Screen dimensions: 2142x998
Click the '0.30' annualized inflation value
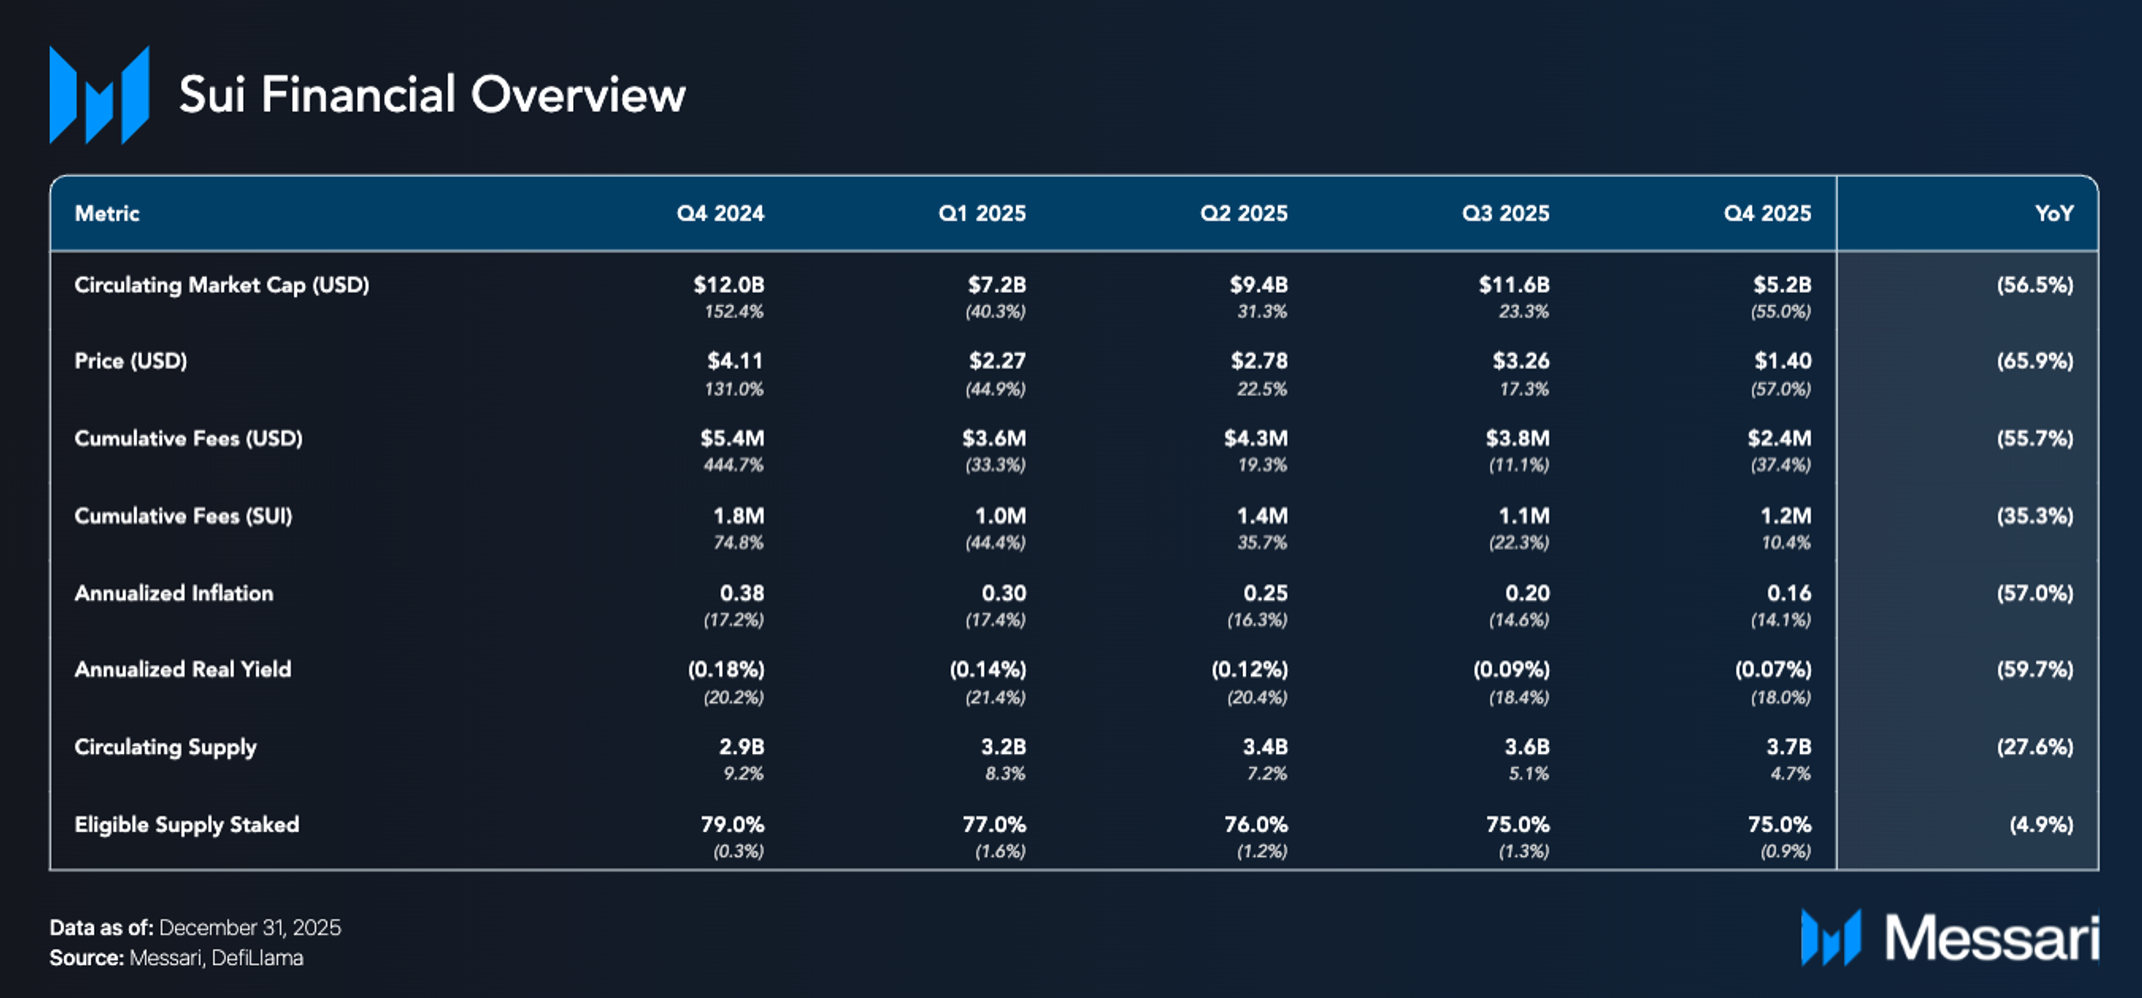[1004, 593]
